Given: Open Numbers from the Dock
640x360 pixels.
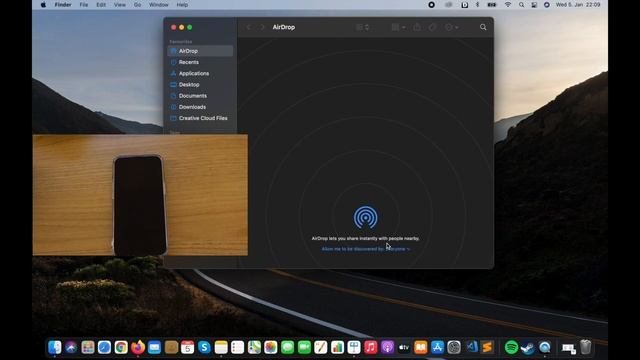Looking at the screenshot, I should [338, 347].
